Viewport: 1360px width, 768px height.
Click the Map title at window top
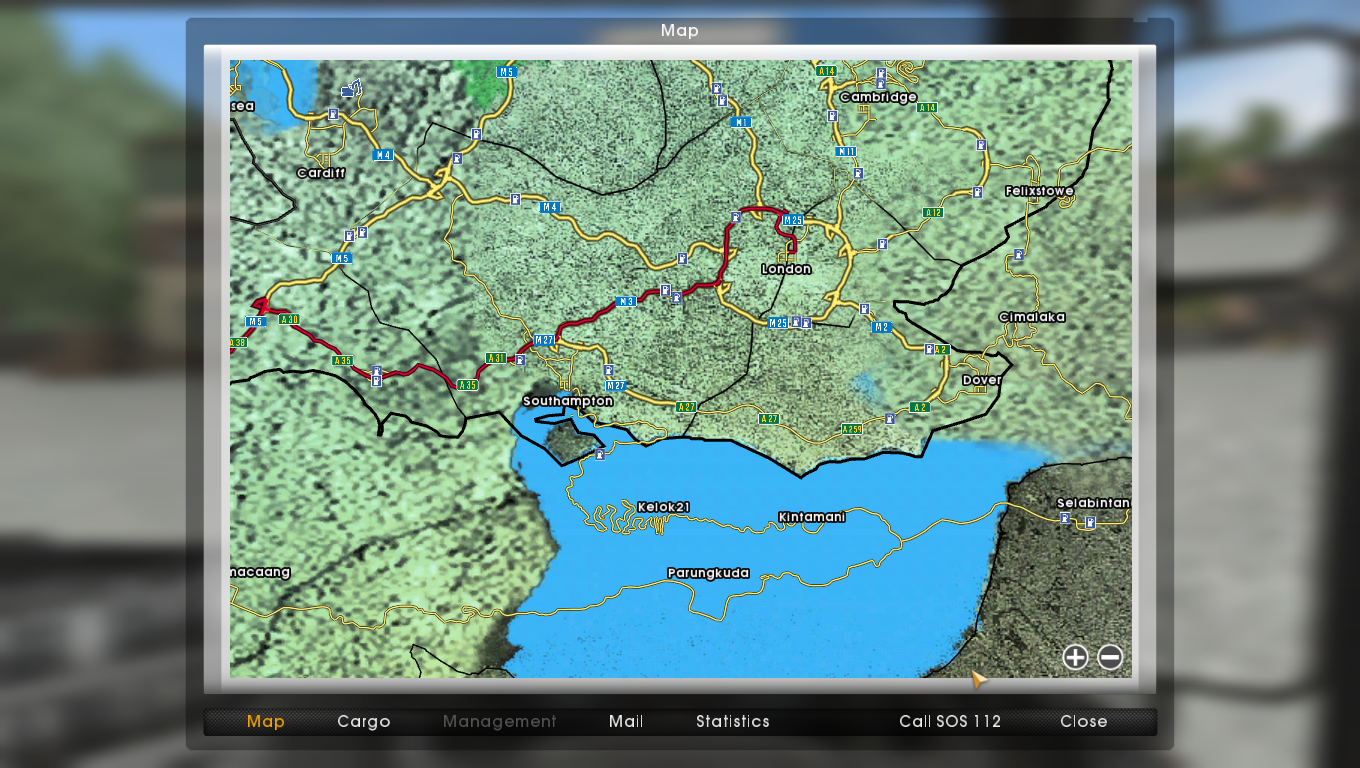tap(680, 31)
